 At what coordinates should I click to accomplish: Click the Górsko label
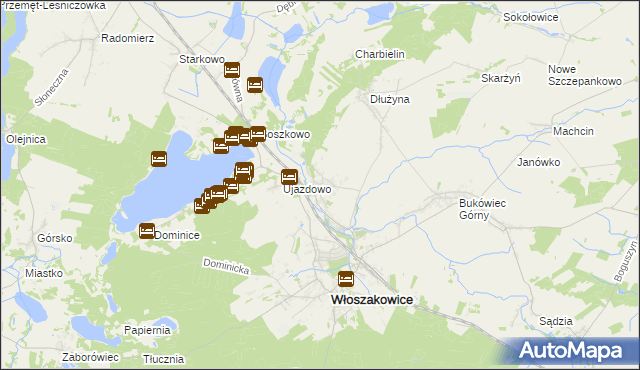pyautogui.click(x=55, y=238)
